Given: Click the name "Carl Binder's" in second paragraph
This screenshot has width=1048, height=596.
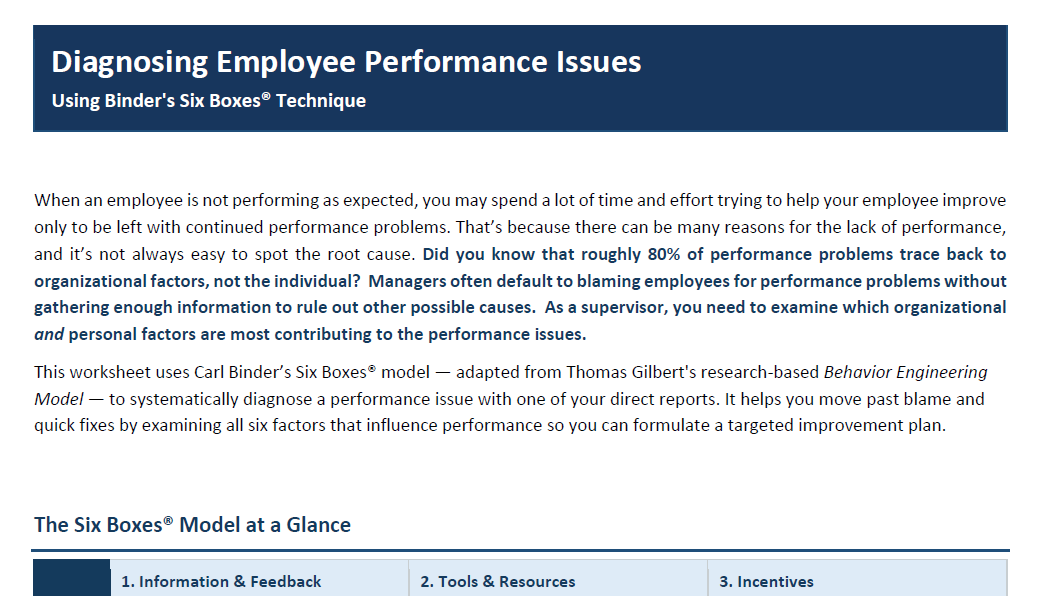Looking at the screenshot, I should 243,372.
